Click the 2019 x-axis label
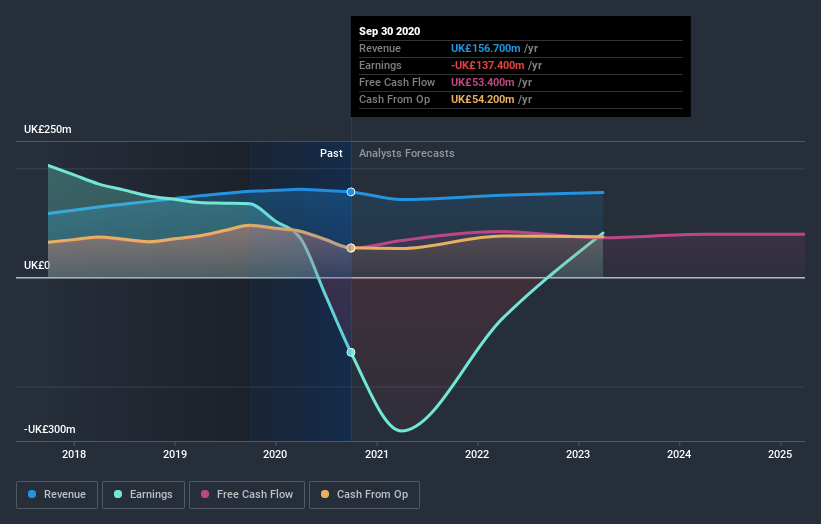This screenshot has height=524, width=821. [175, 454]
